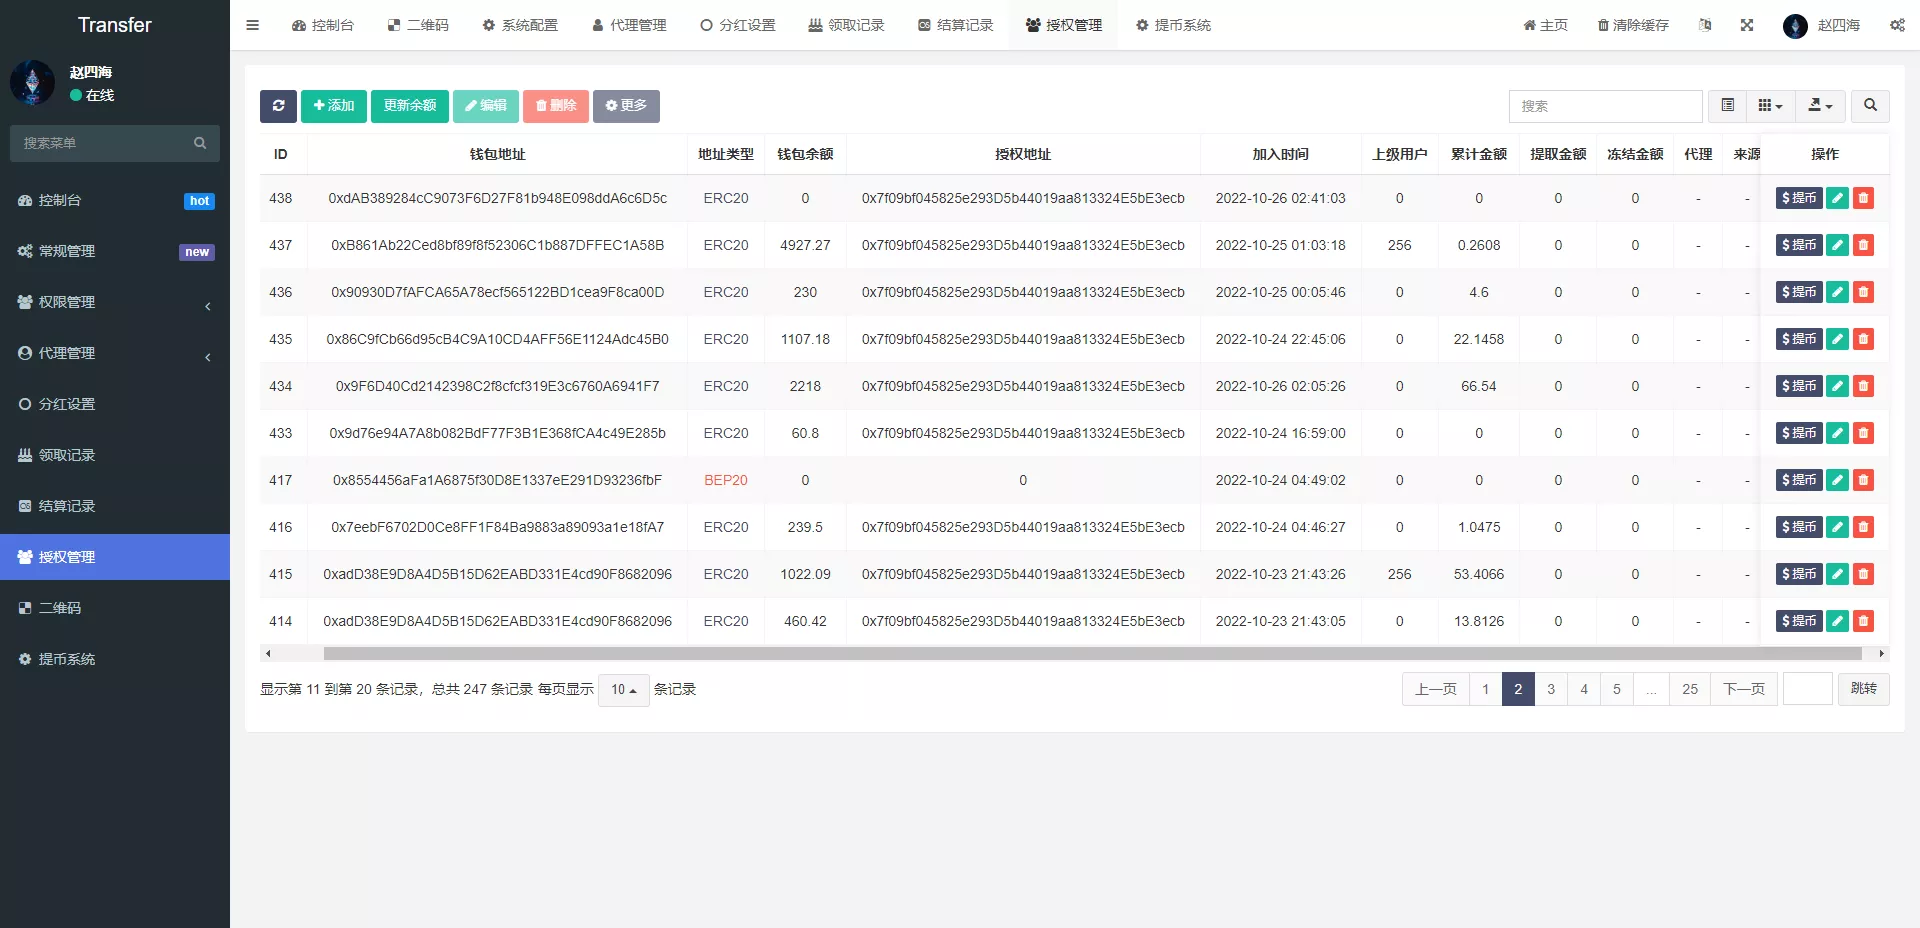This screenshot has height=928, width=1920.
Task: Collapse the sidebar using the hamburger icon
Action: [253, 25]
